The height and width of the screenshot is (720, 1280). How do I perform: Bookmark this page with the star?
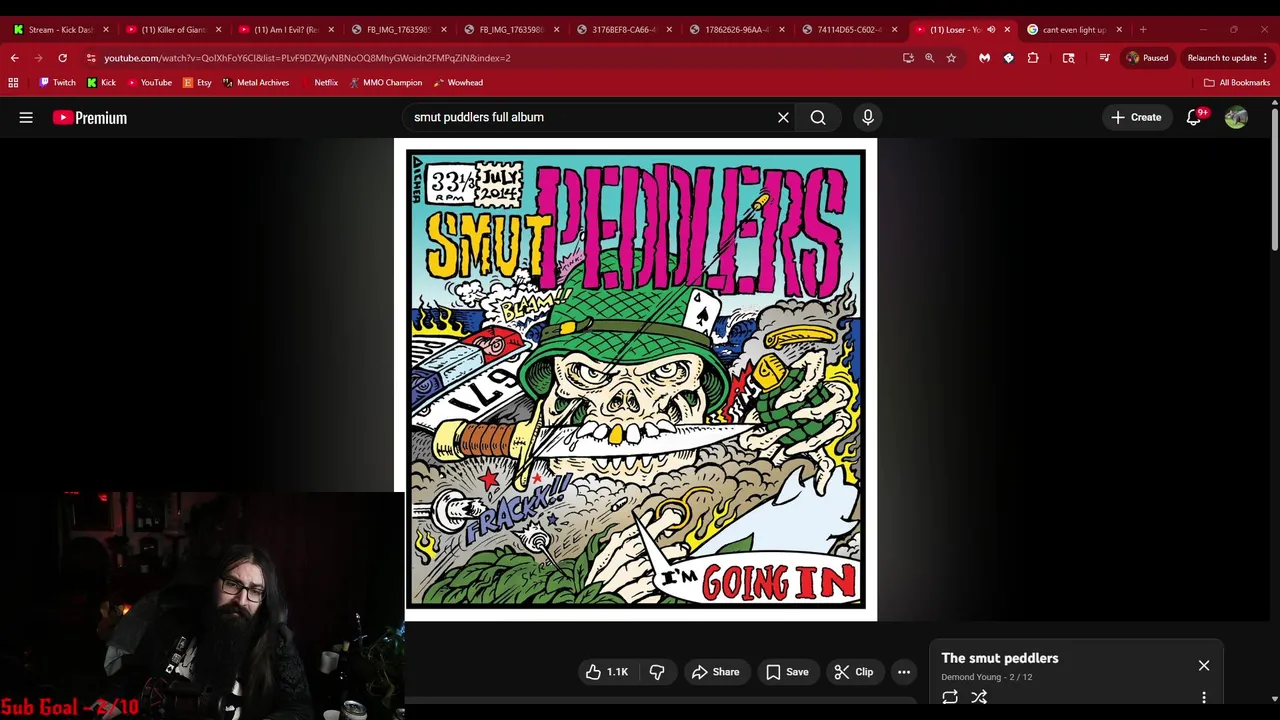click(x=951, y=58)
